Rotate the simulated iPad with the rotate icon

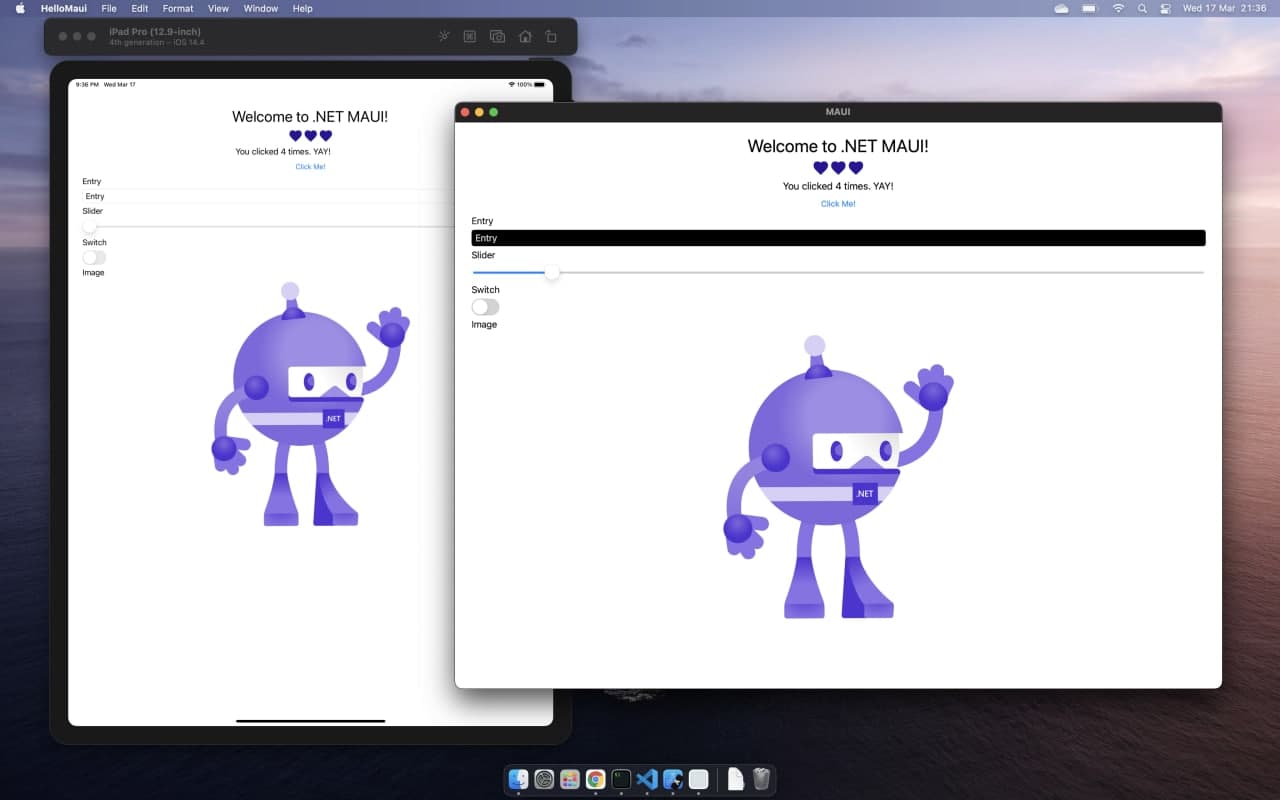[551, 36]
